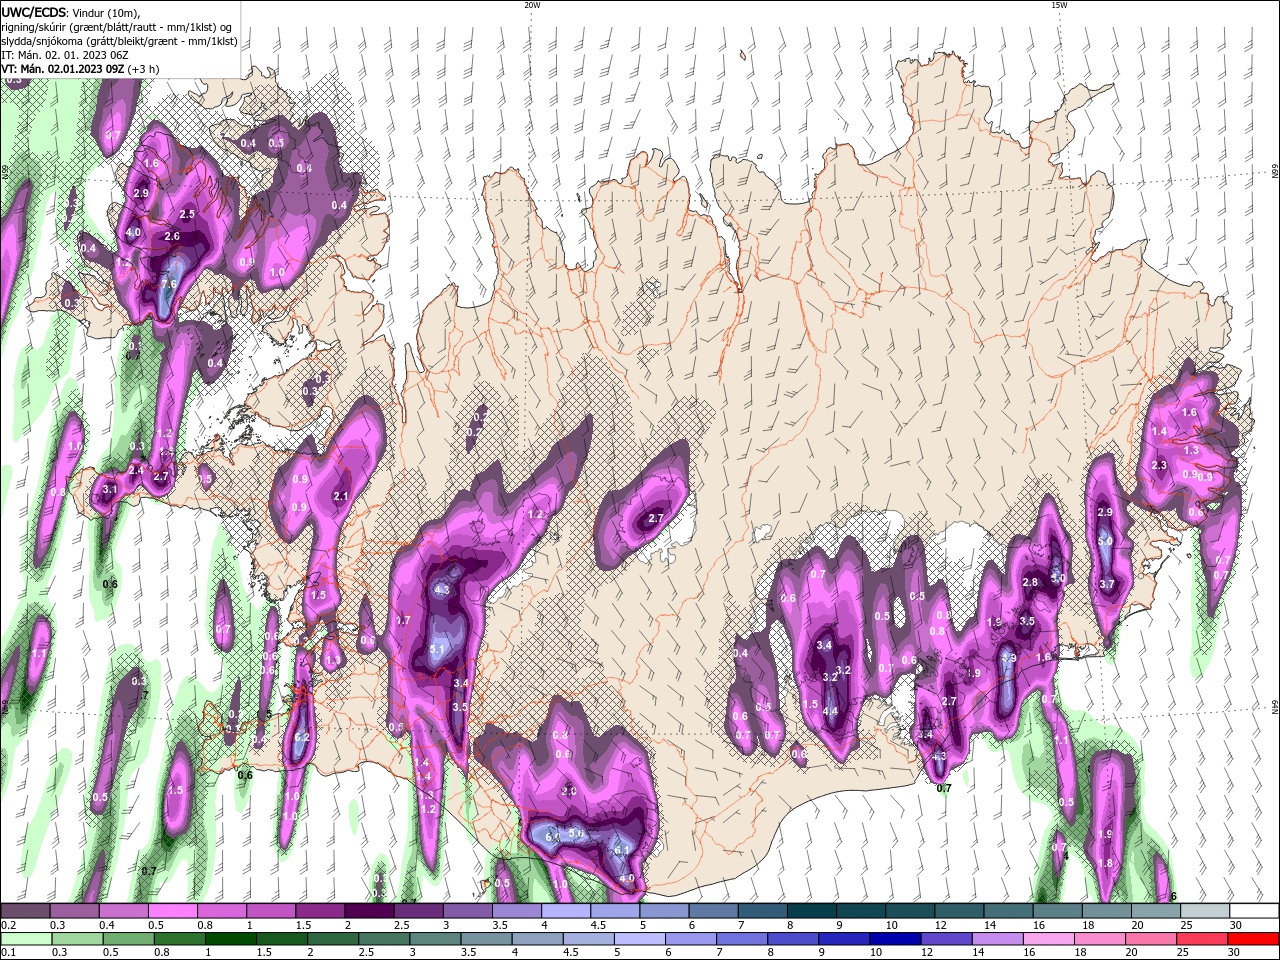Pick the white swatch after 30 in top row
The image size is (1280, 960).
pyautogui.click(x=1254, y=911)
